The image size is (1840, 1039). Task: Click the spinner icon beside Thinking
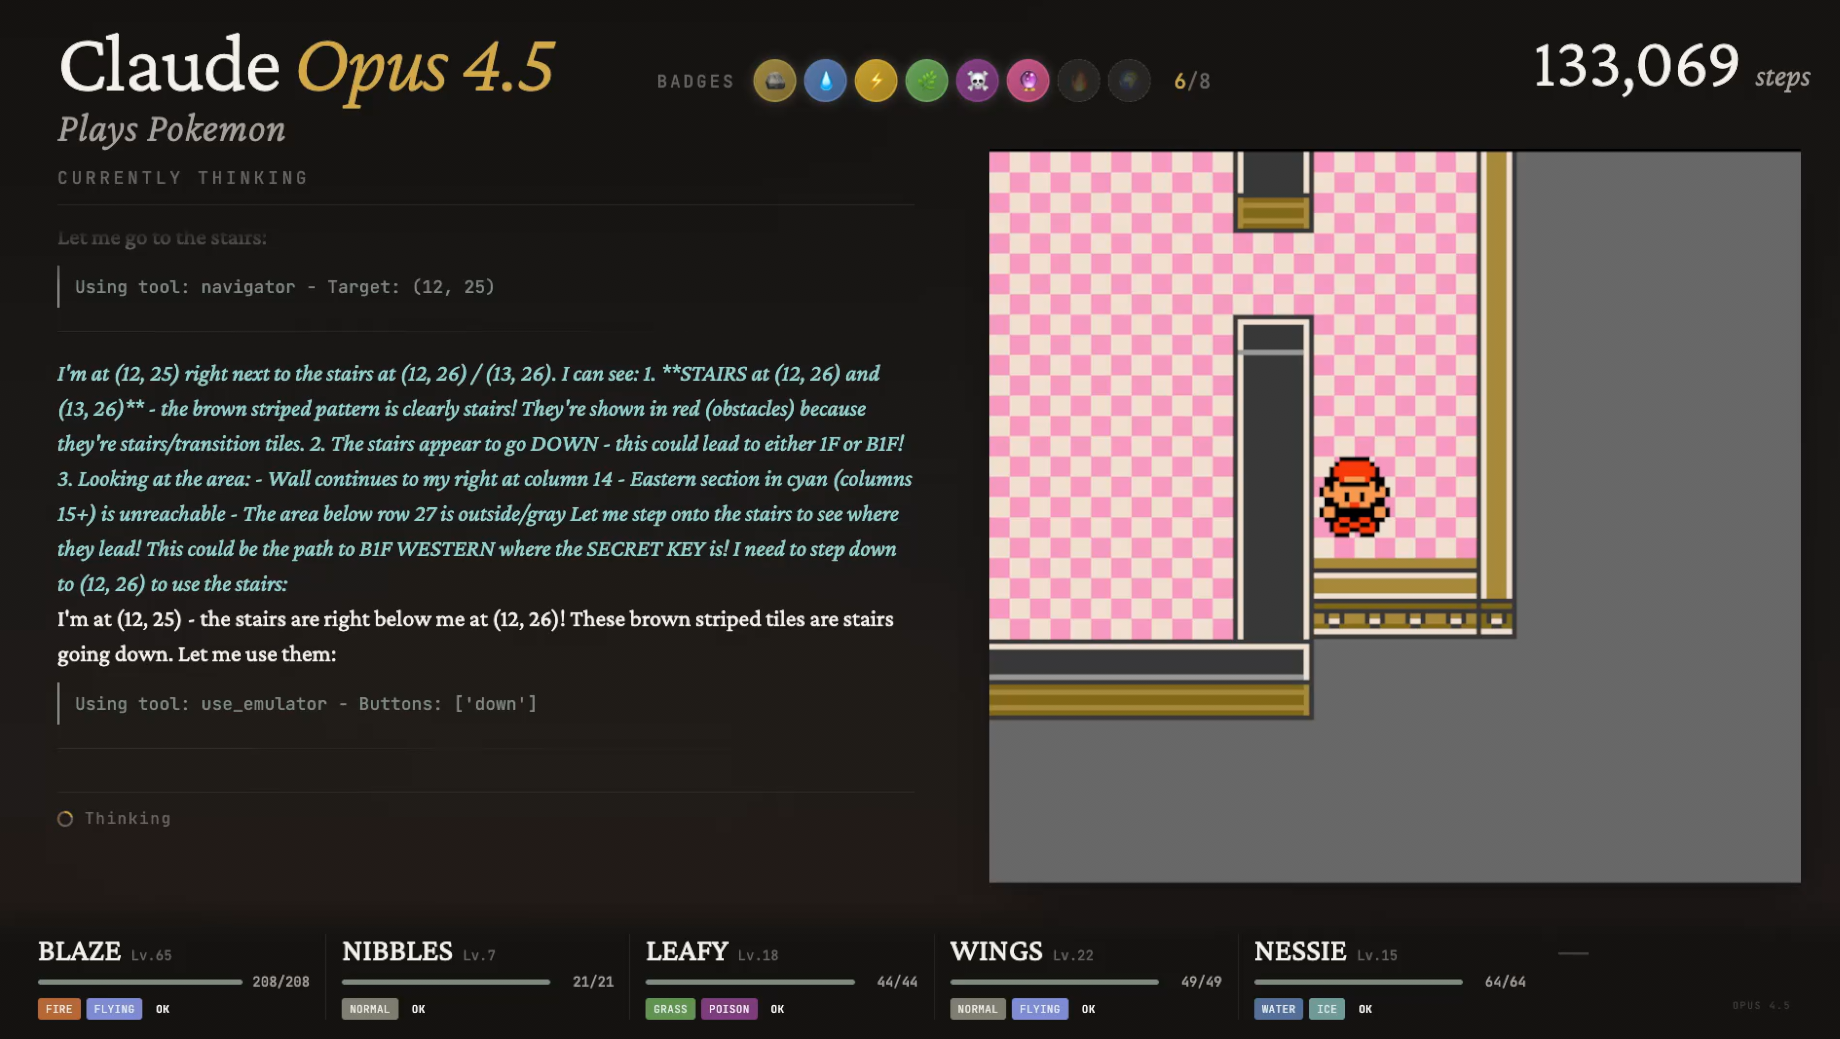coord(65,819)
